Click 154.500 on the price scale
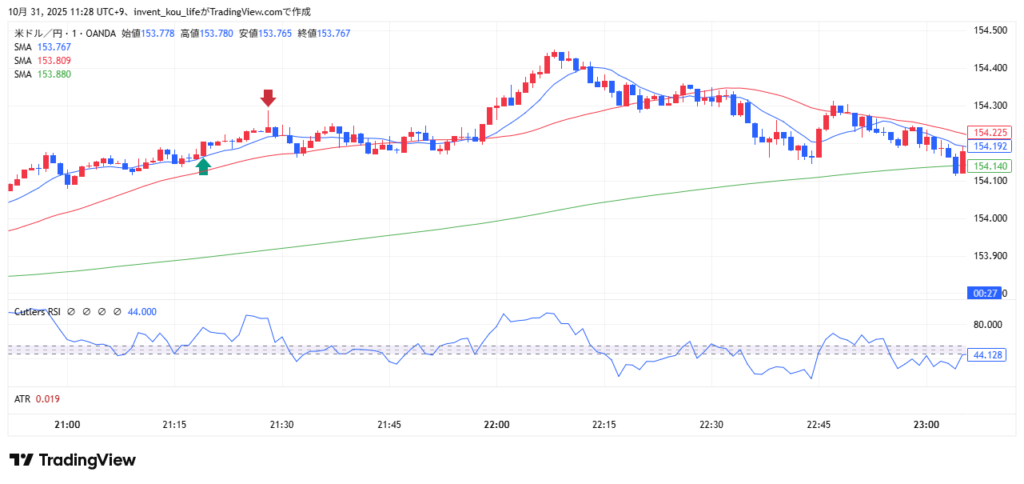1024x484 pixels. click(989, 30)
